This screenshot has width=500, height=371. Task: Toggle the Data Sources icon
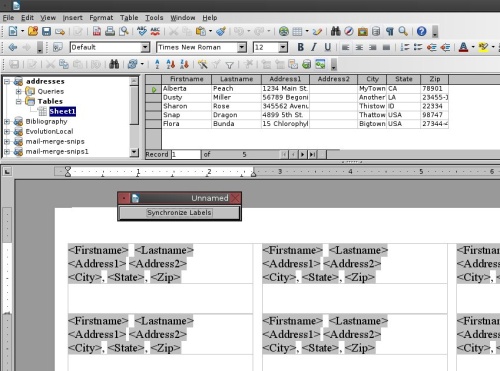(376, 31)
